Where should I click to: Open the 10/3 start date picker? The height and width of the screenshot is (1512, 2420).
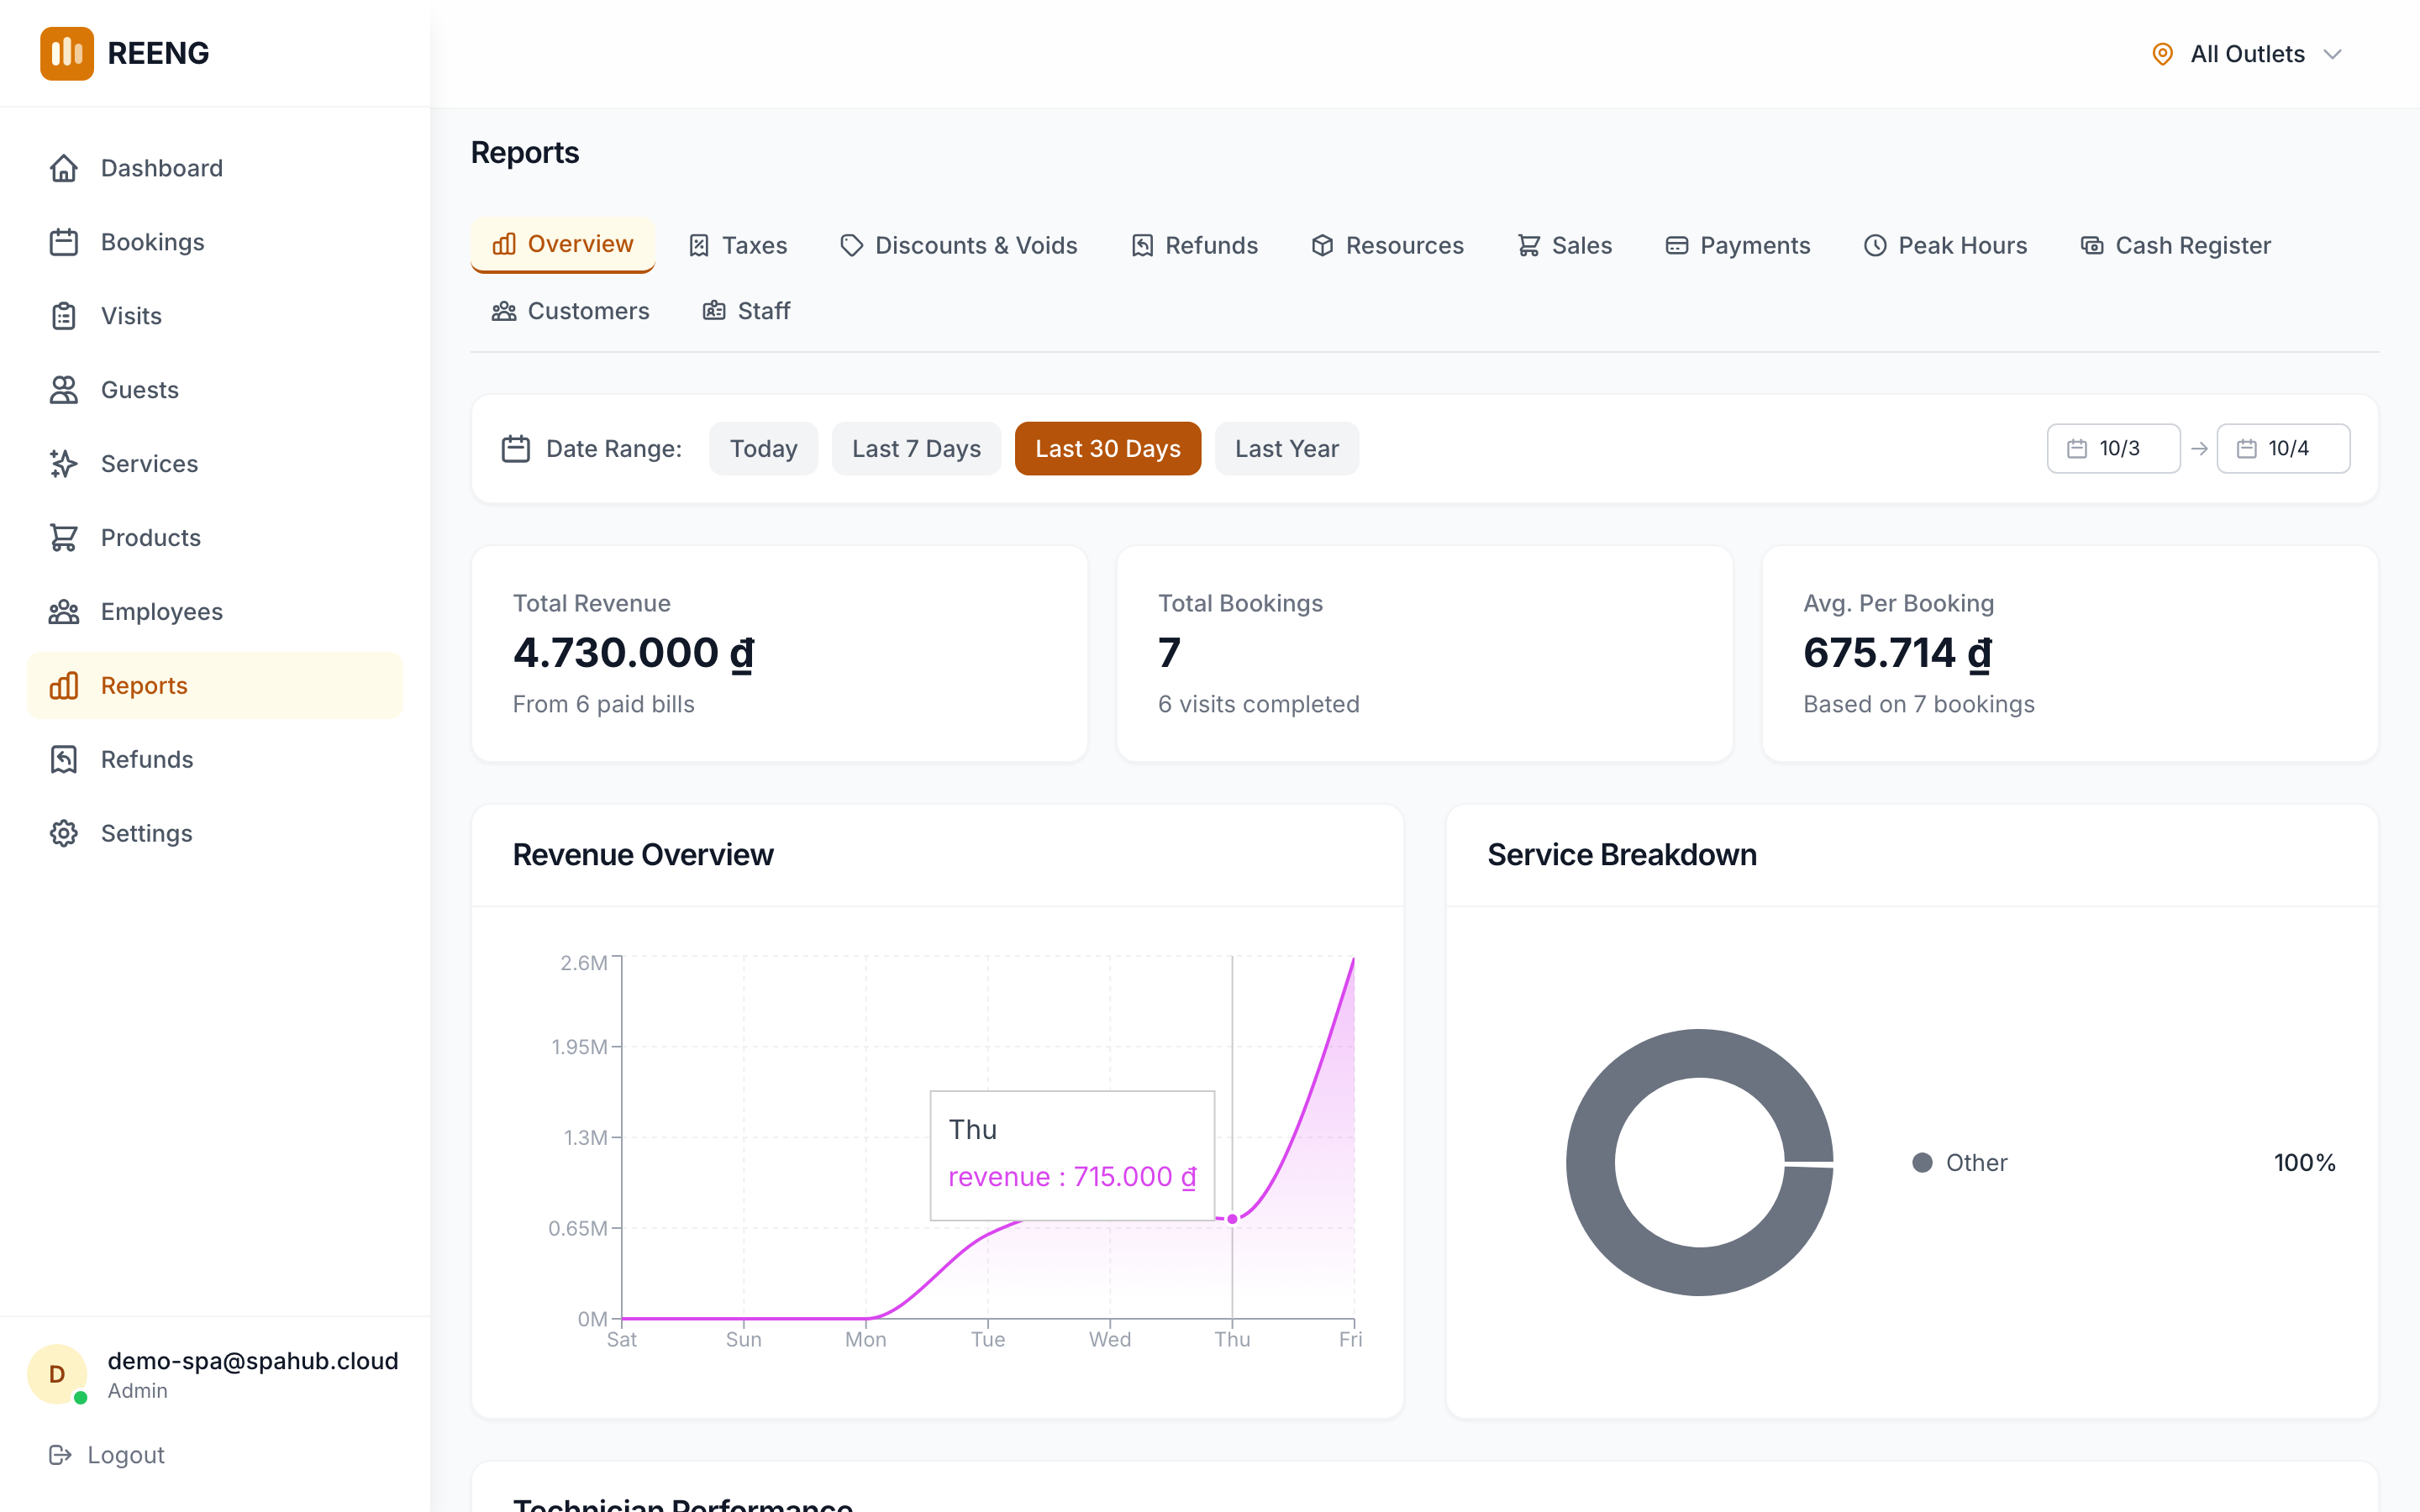[2113, 448]
